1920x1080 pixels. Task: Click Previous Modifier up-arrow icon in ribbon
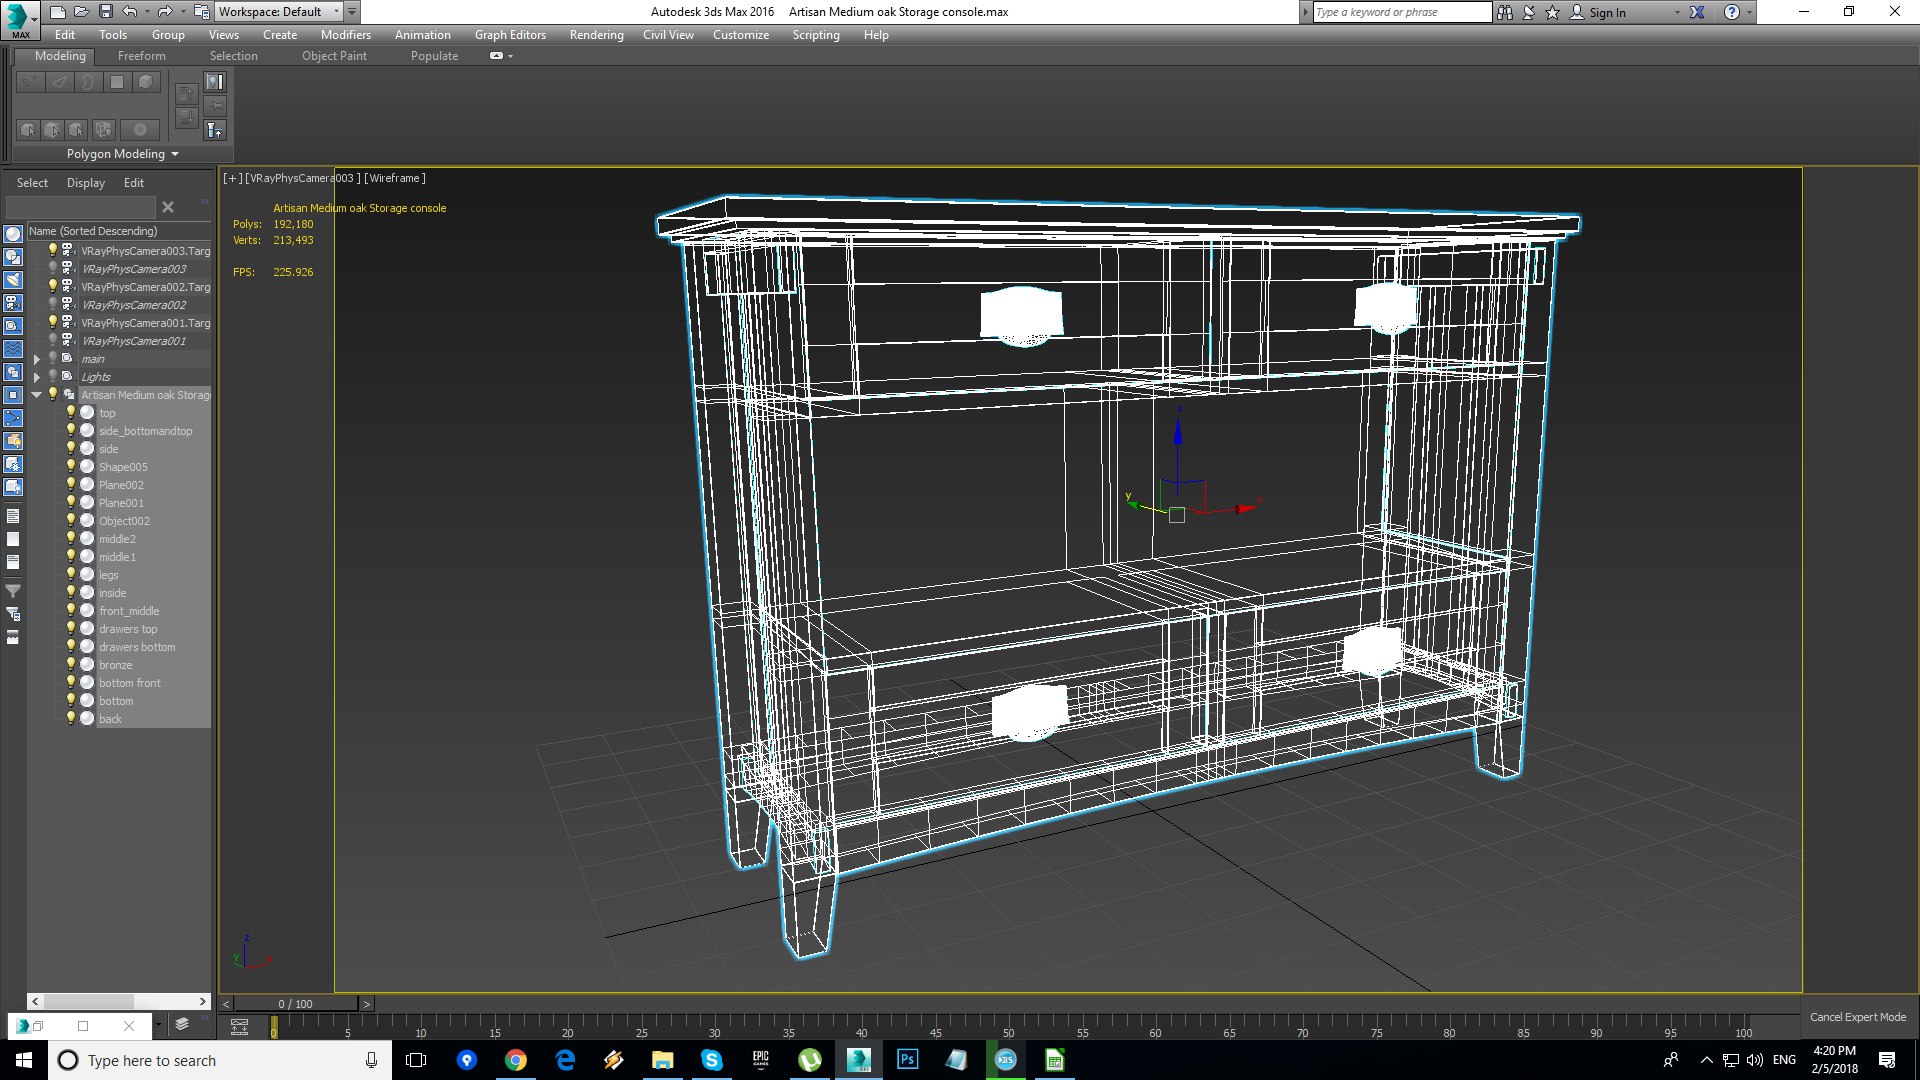coord(186,94)
